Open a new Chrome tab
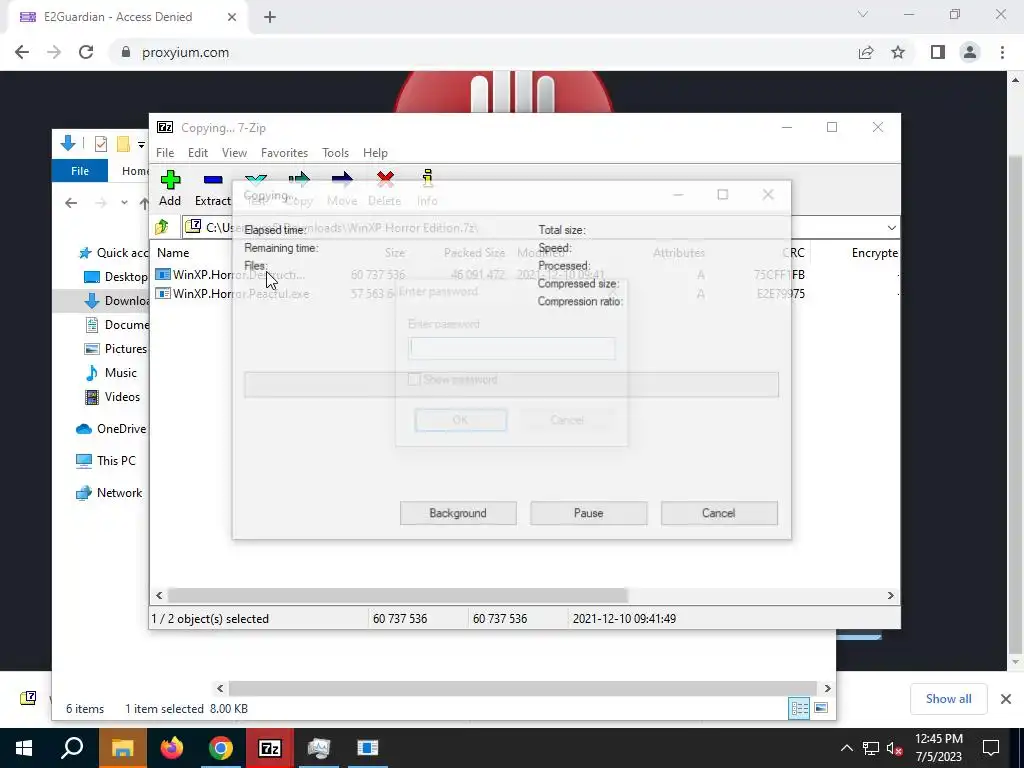1024x768 pixels. coord(270,17)
